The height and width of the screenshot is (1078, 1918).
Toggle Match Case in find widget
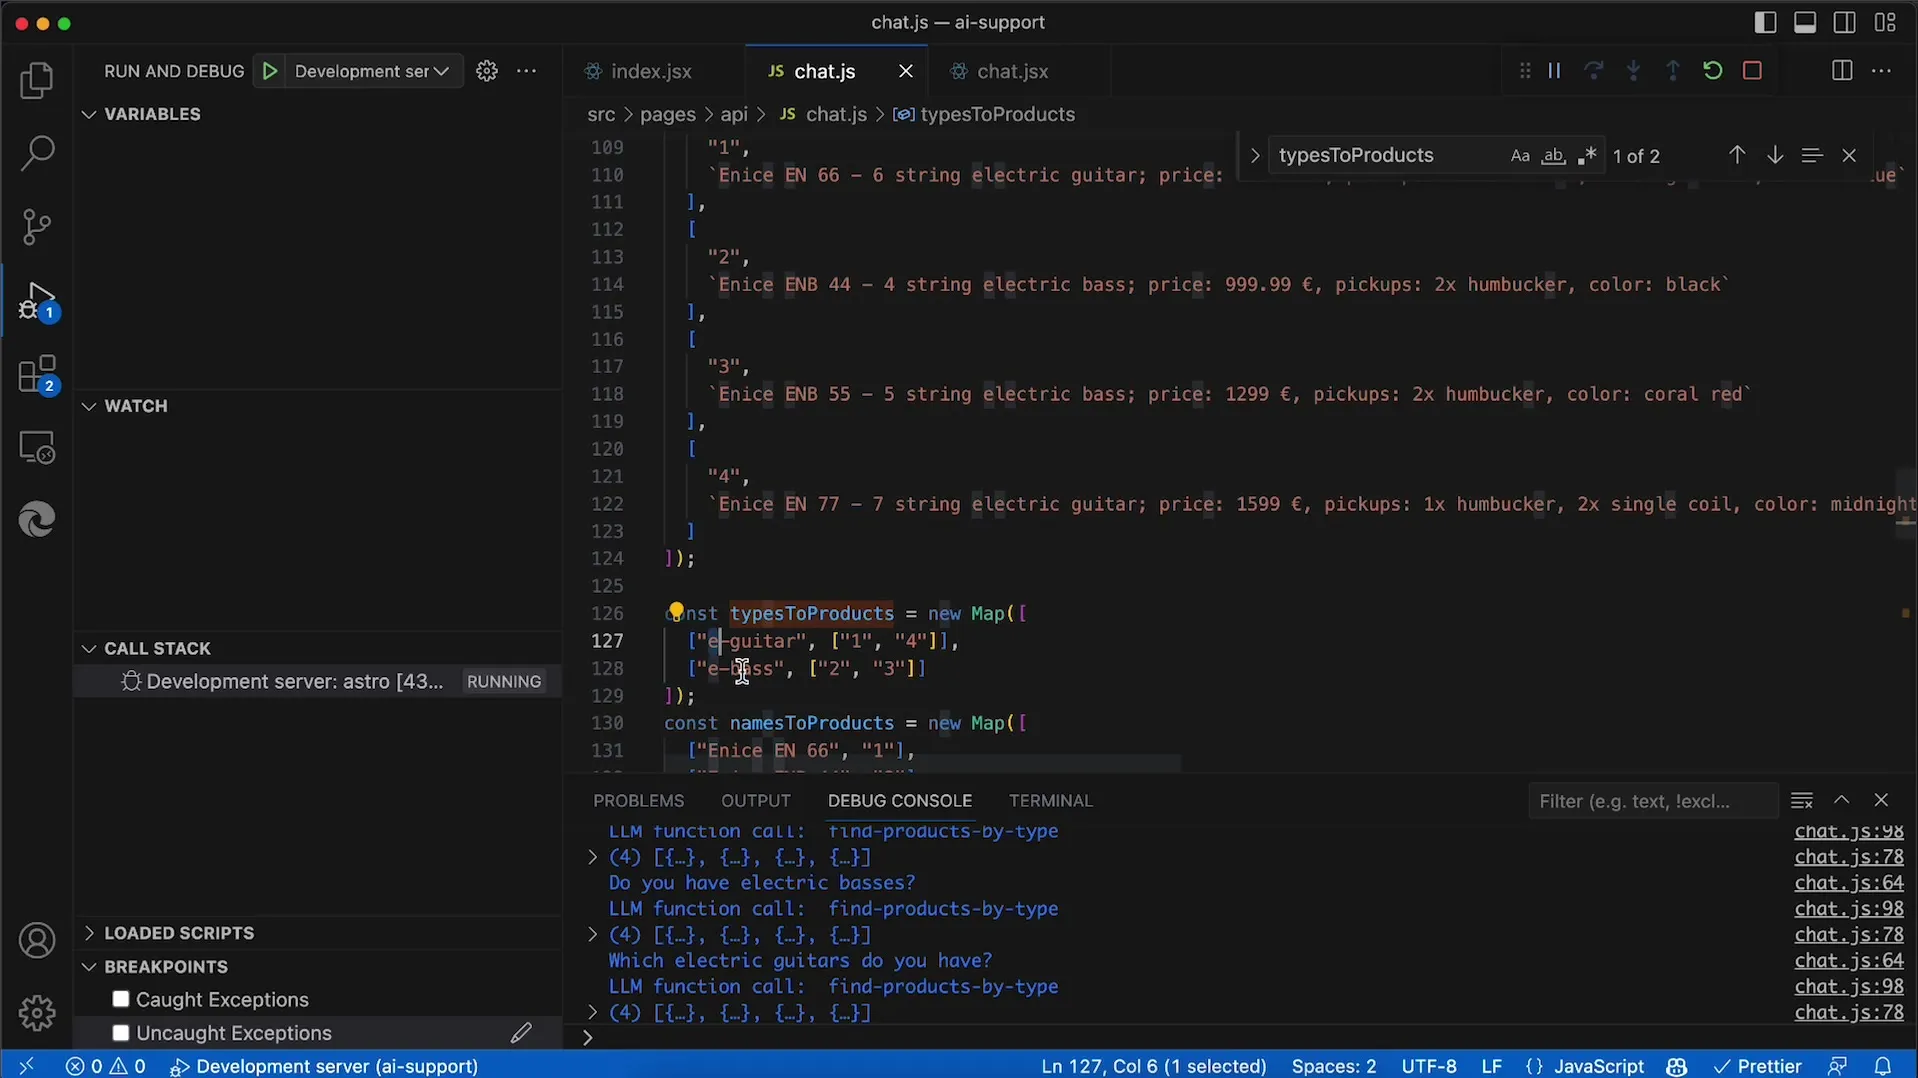1520,156
